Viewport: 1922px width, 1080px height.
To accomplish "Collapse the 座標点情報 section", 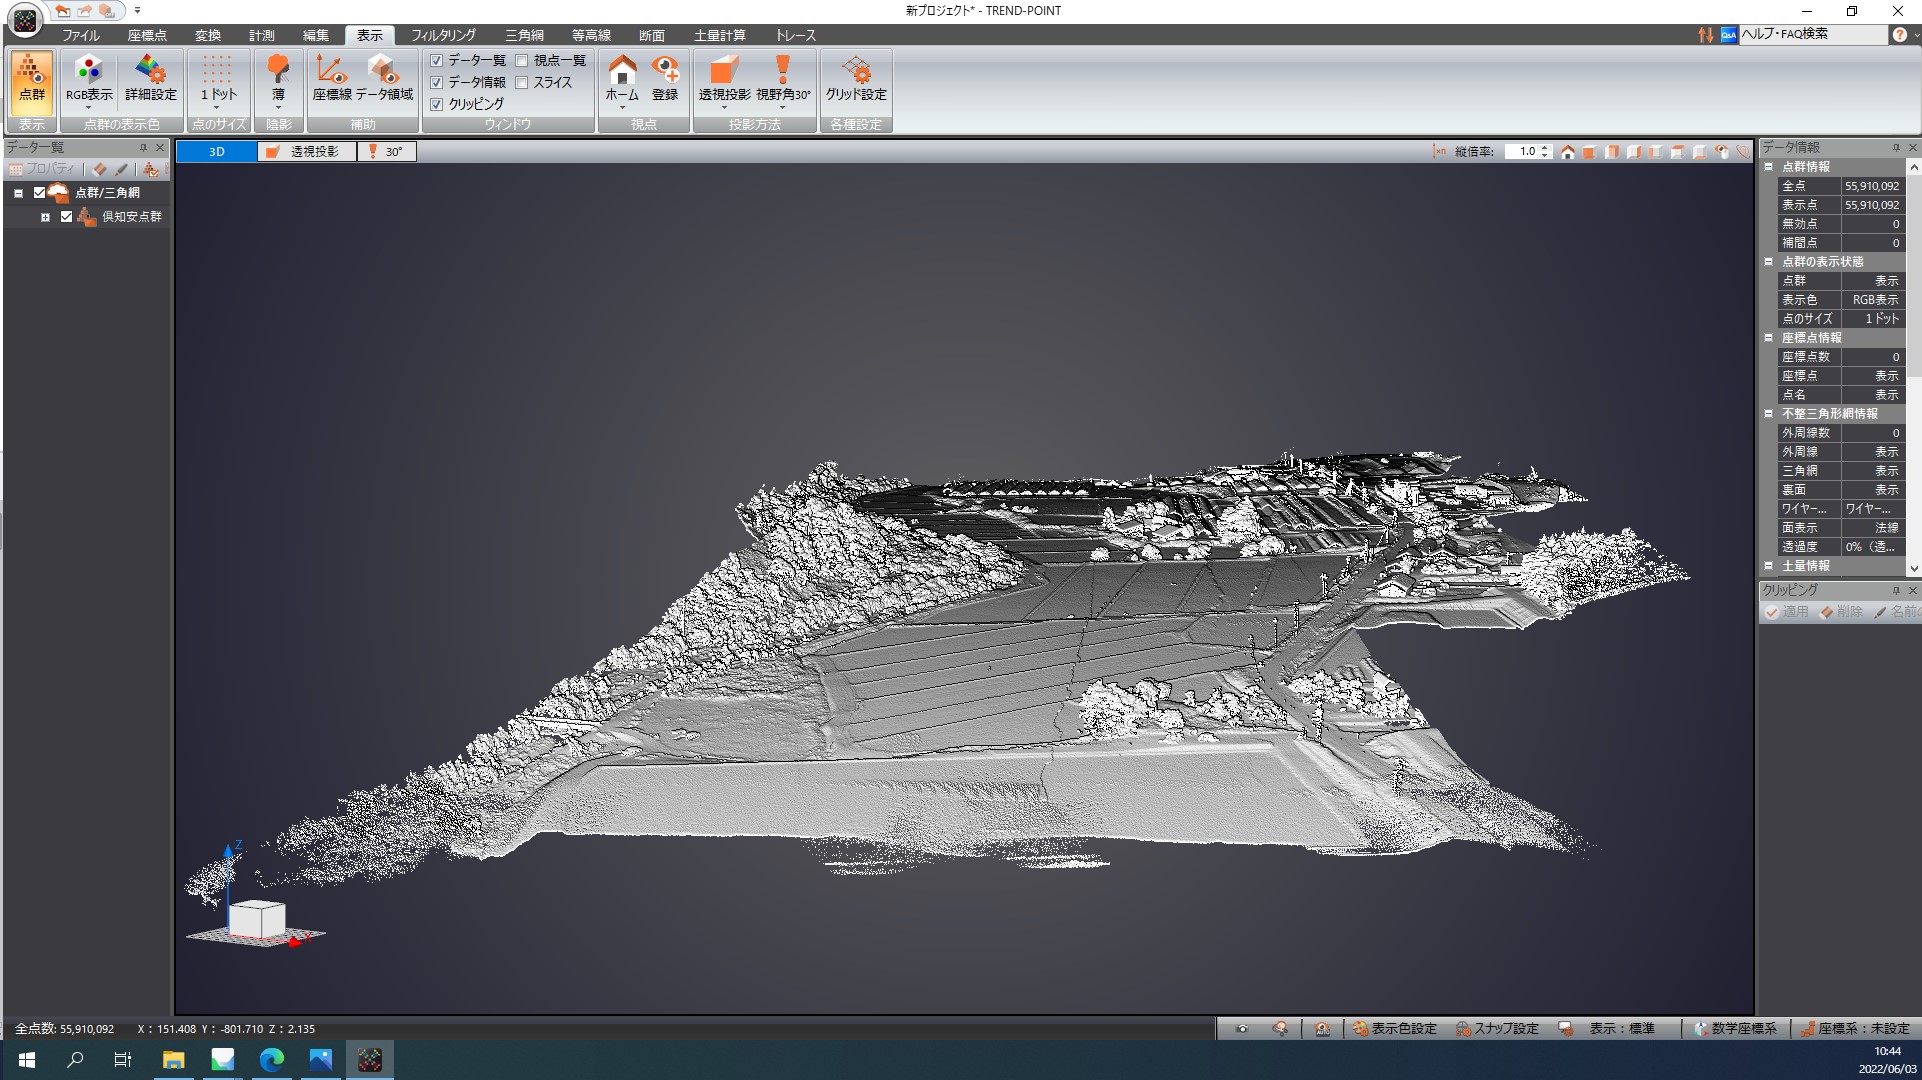I will click(x=1768, y=338).
